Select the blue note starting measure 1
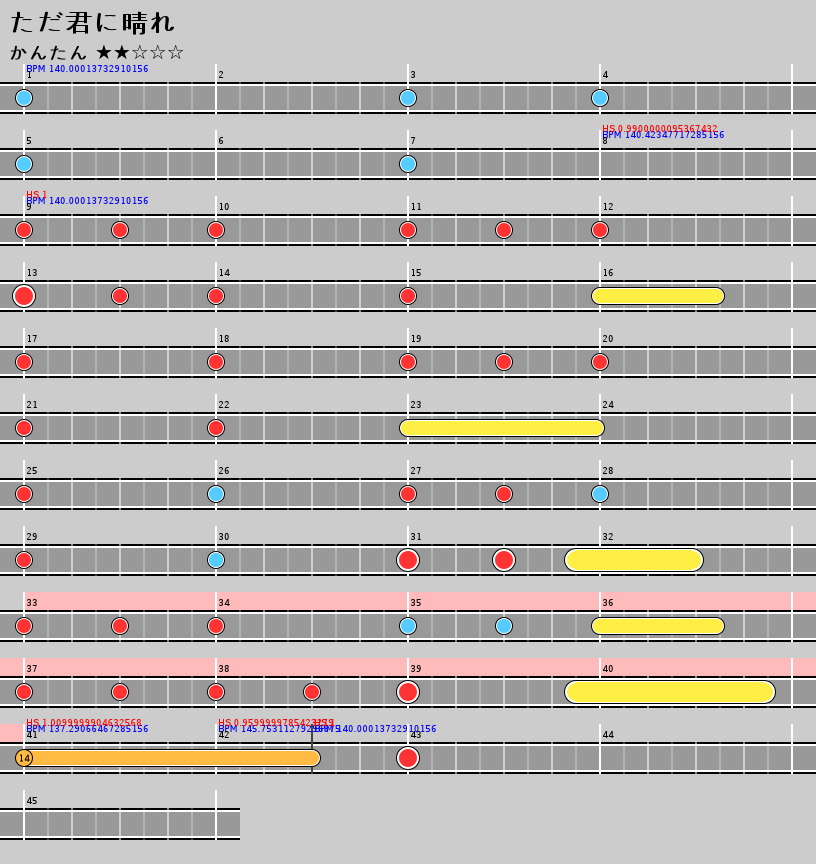Screen dimensions: 816x864 click(24, 98)
